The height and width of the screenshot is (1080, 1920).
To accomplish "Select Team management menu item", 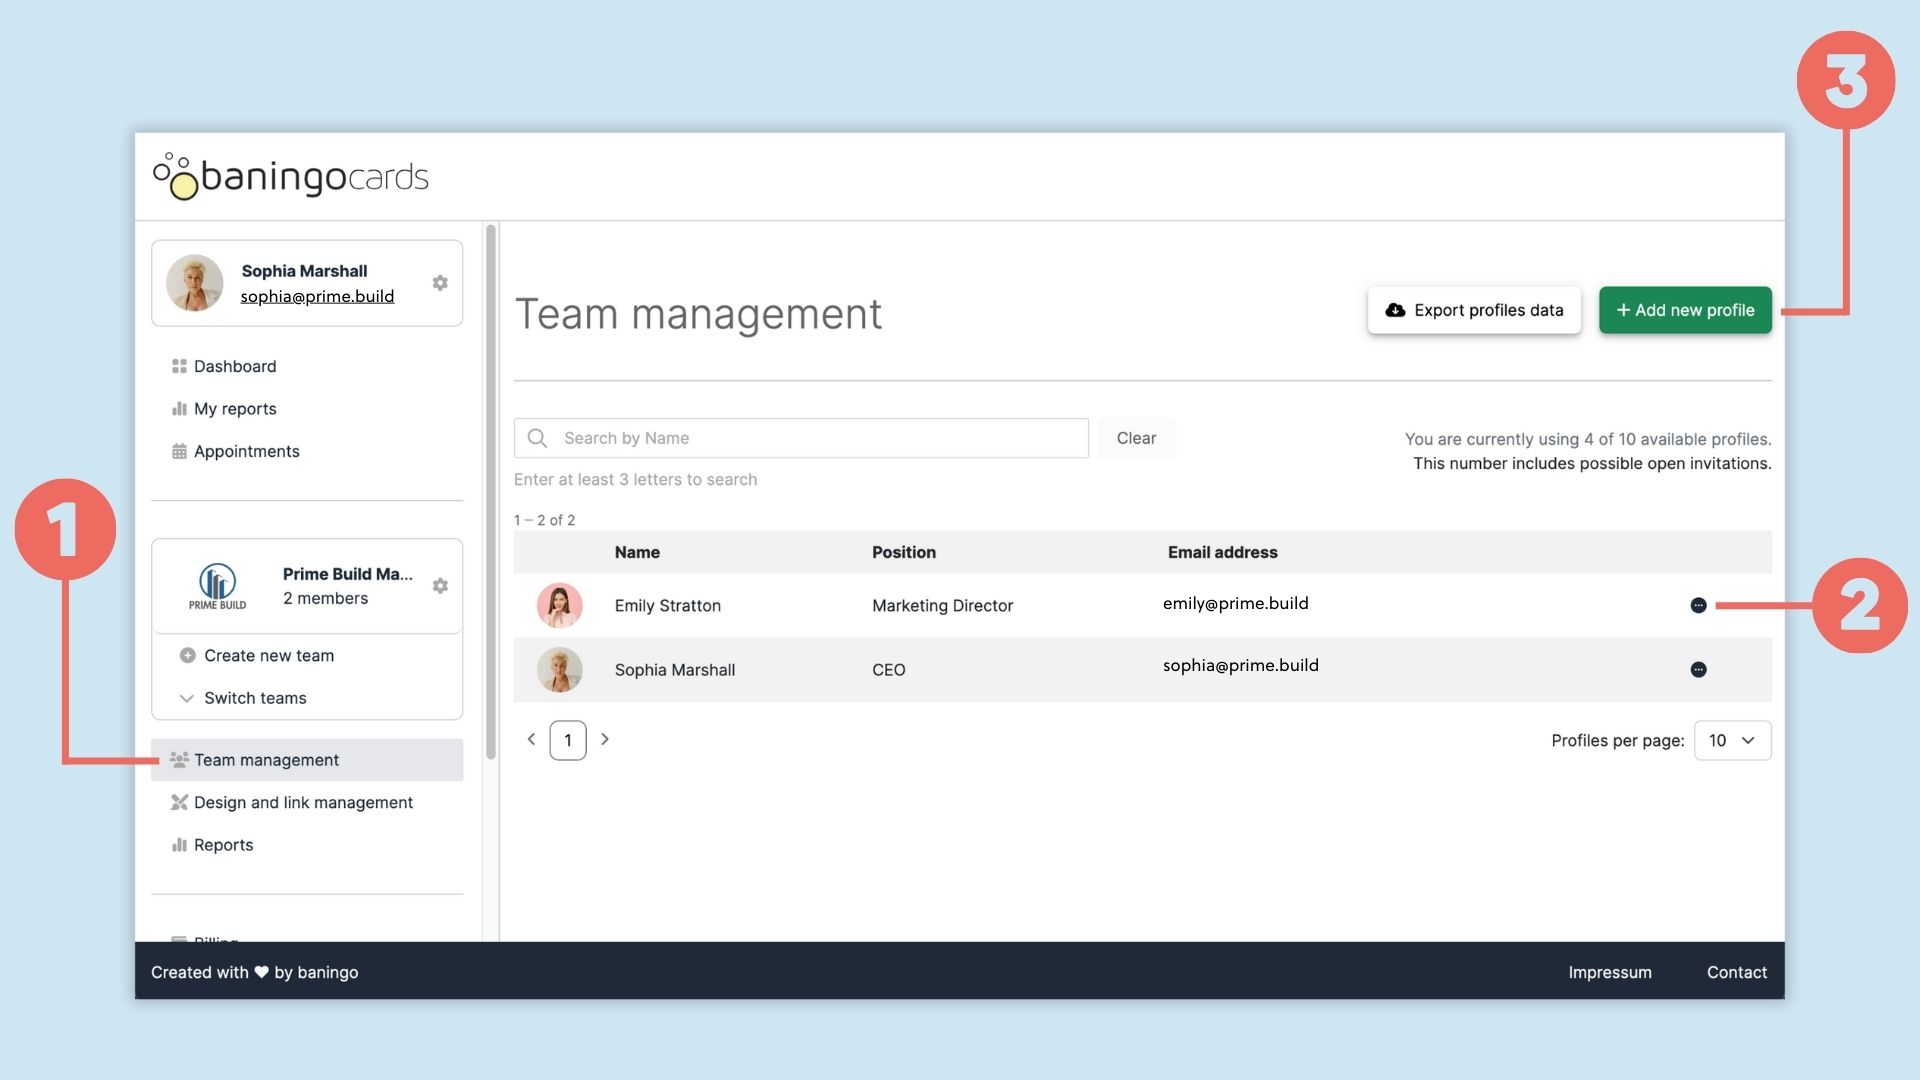I will [307, 760].
